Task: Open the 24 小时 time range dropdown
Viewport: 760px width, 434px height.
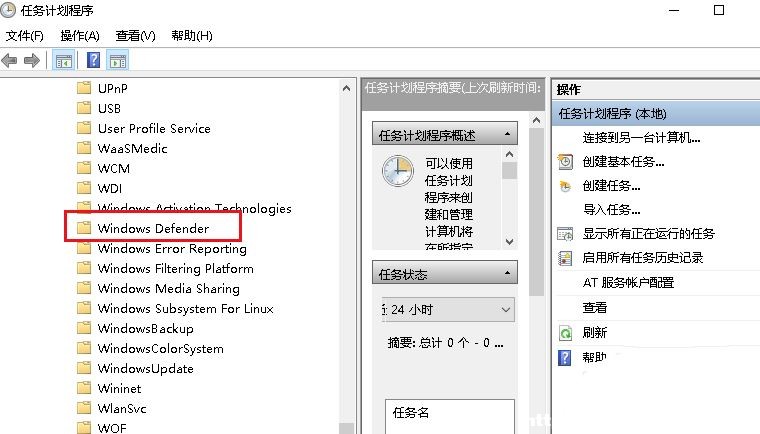Action: coord(448,309)
